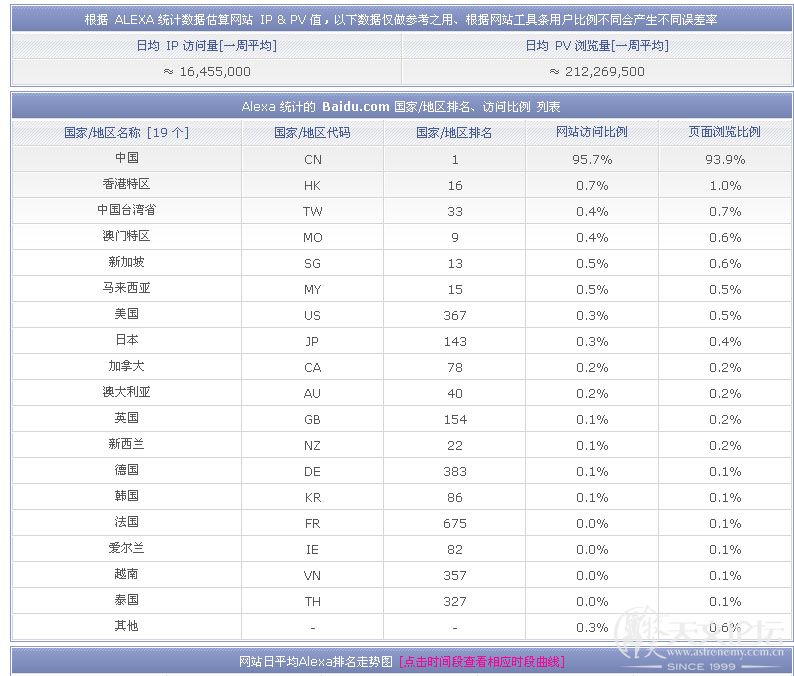Viewport: 794px width, 676px height.
Task: Click the 网站日平均Alexa排名走势图 section title
Action: click(316, 661)
